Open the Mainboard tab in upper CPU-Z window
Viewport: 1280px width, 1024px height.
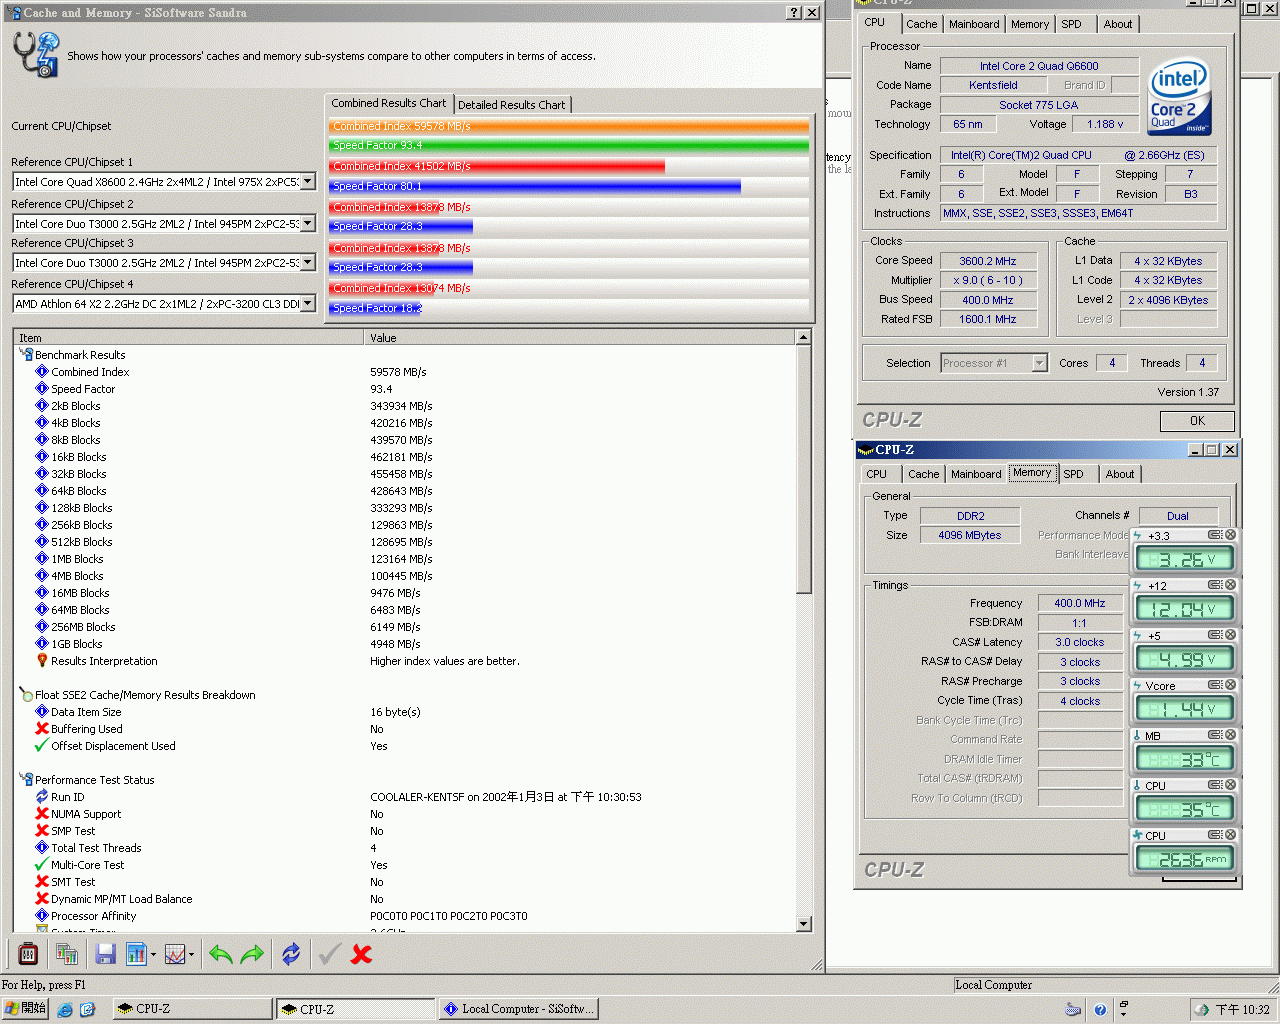974,24
